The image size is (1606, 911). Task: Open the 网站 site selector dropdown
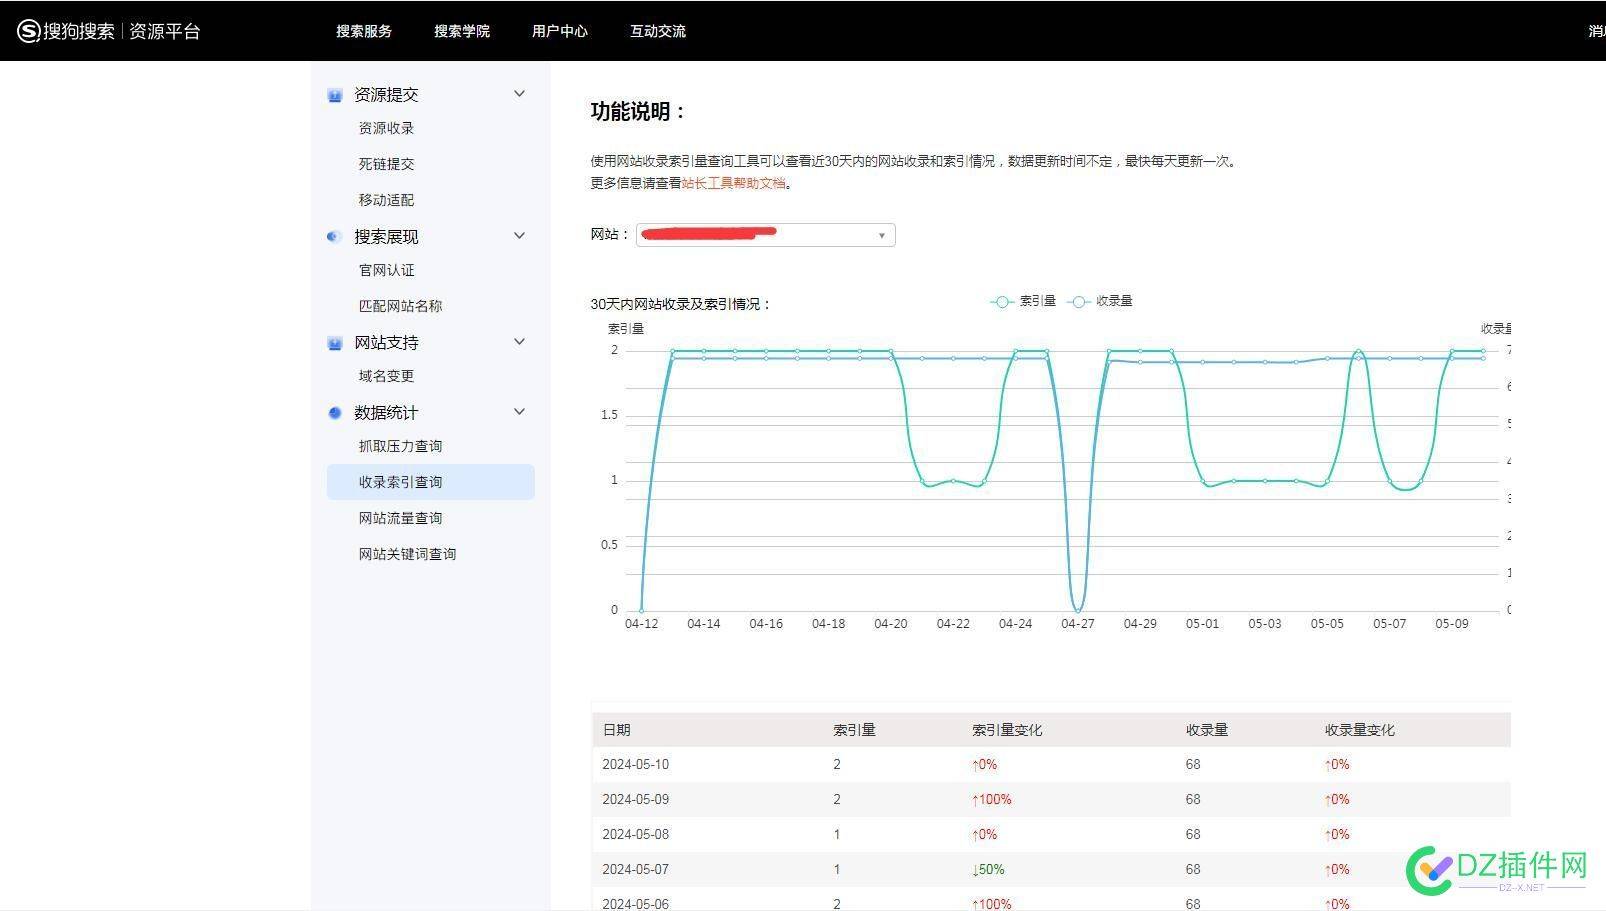coord(766,235)
